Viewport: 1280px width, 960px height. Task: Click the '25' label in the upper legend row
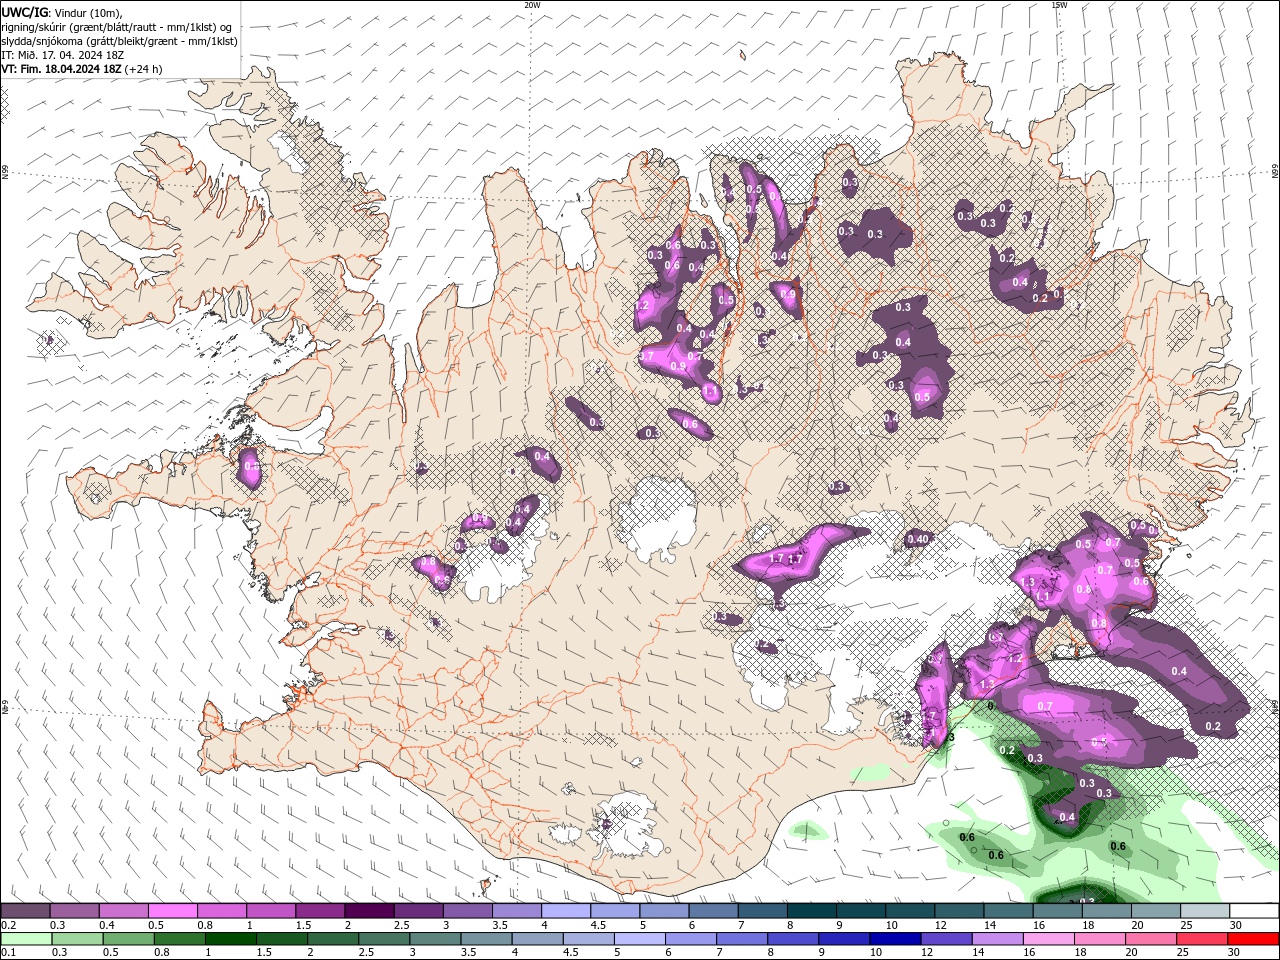(1186, 925)
